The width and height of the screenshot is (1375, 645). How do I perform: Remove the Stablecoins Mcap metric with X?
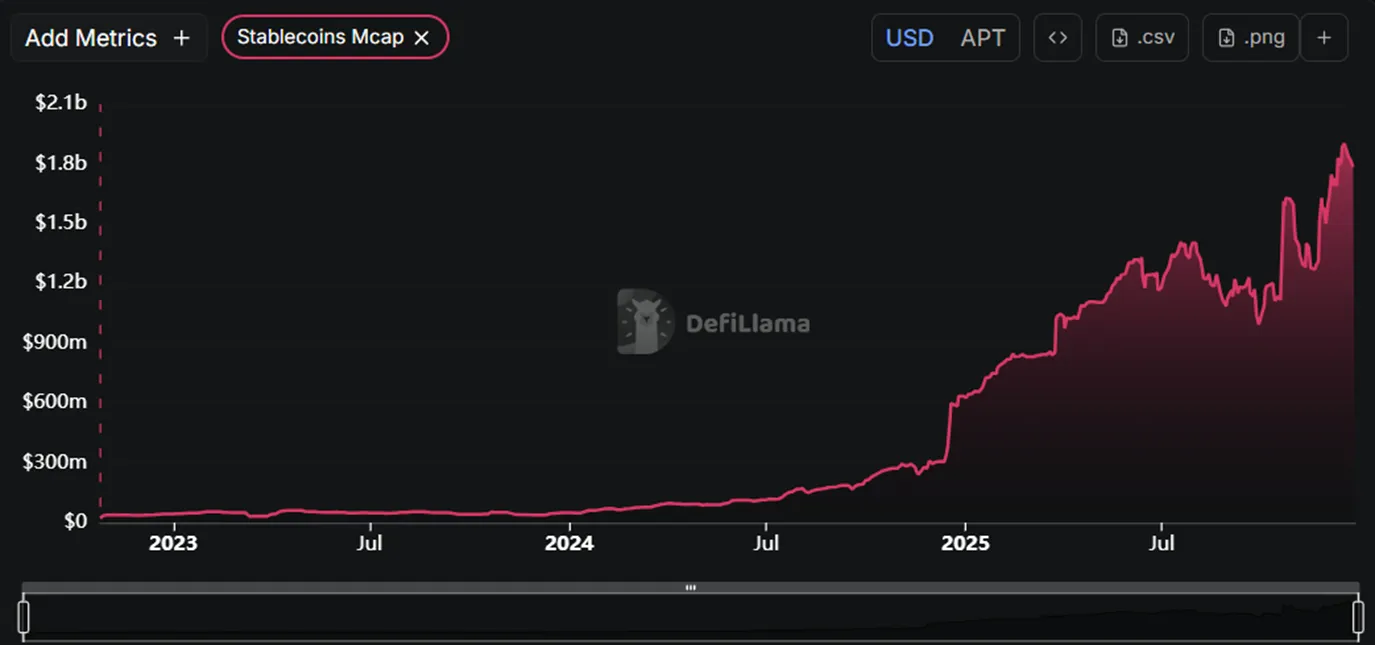422,38
